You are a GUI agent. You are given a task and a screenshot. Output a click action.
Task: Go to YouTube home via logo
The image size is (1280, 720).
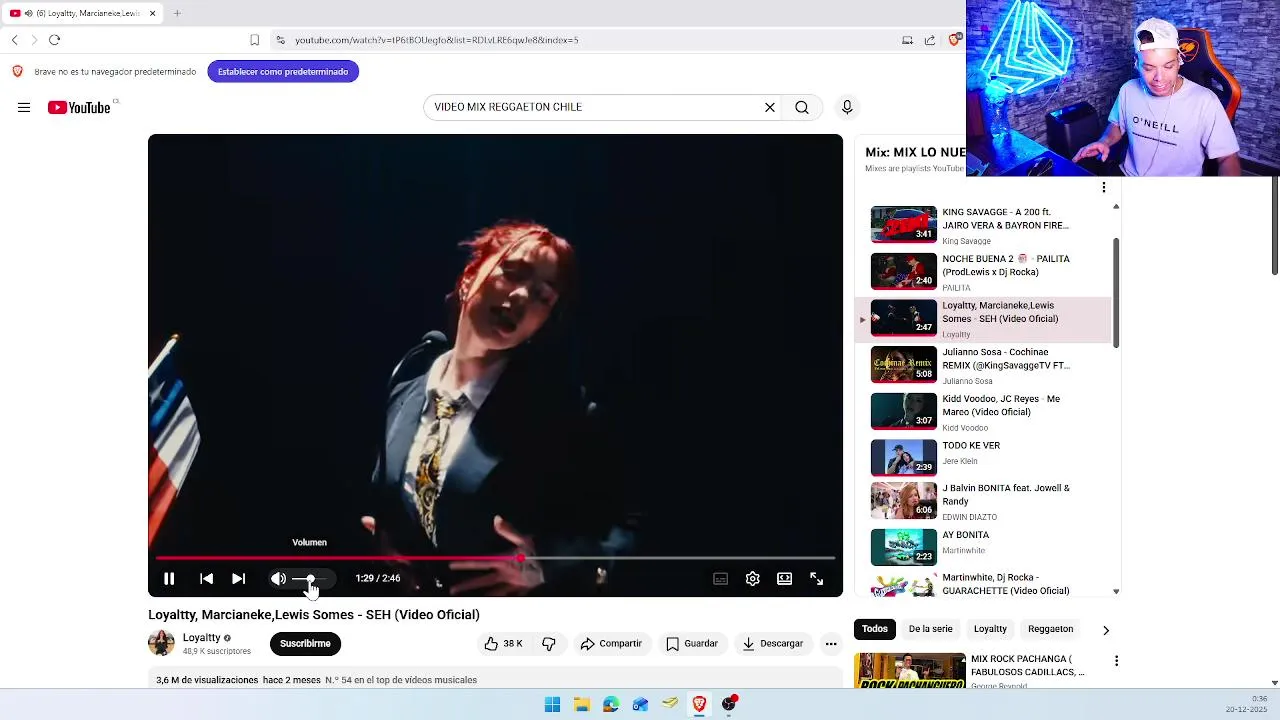(x=79, y=107)
